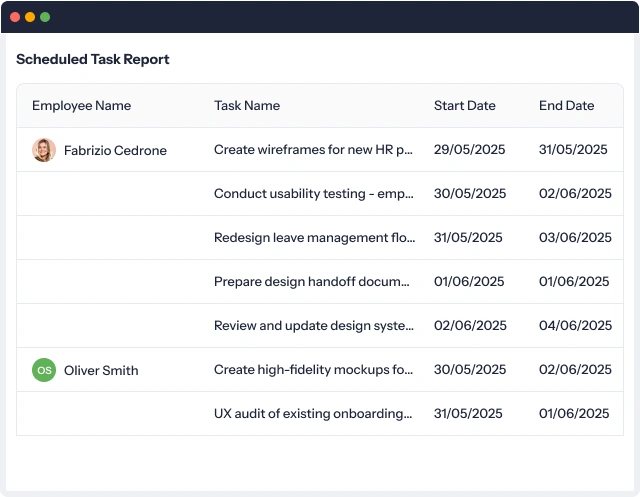Open the UX audit of existing onboarding task

click(x=313, y=414)
